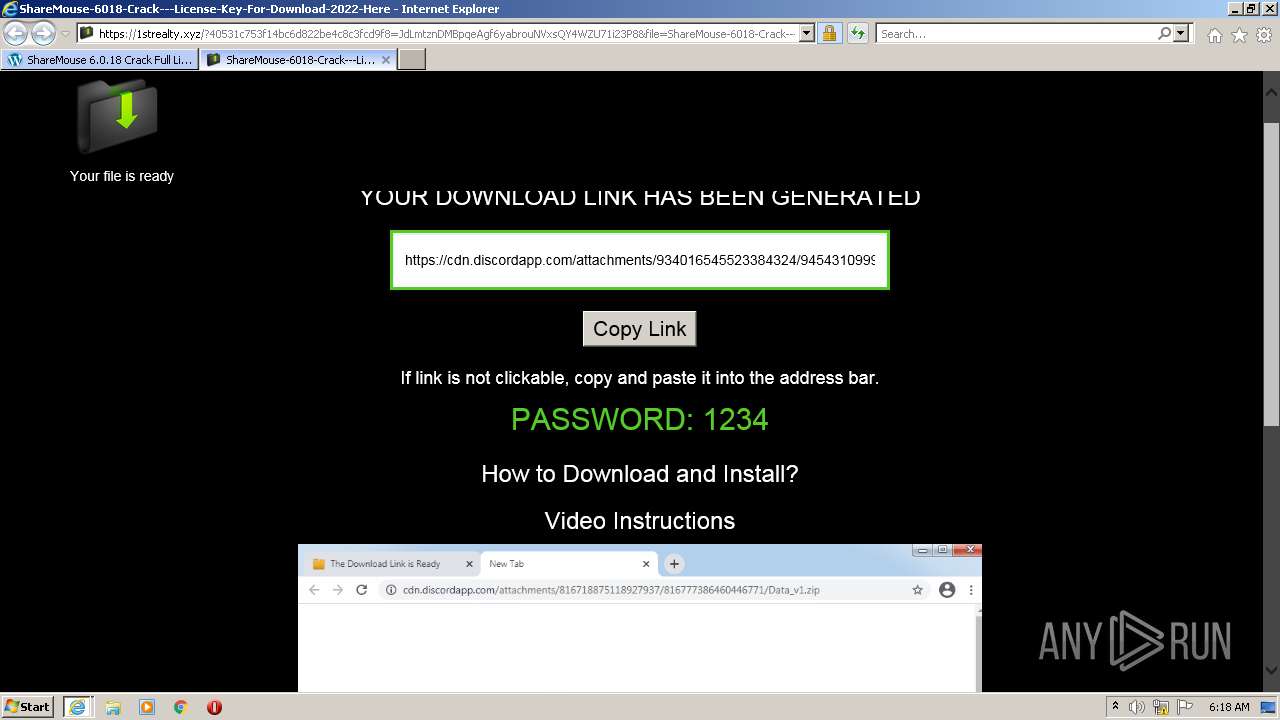Click the search magnifier icon
This screenshot has height=720, width=1280.
click(1164, 33)
